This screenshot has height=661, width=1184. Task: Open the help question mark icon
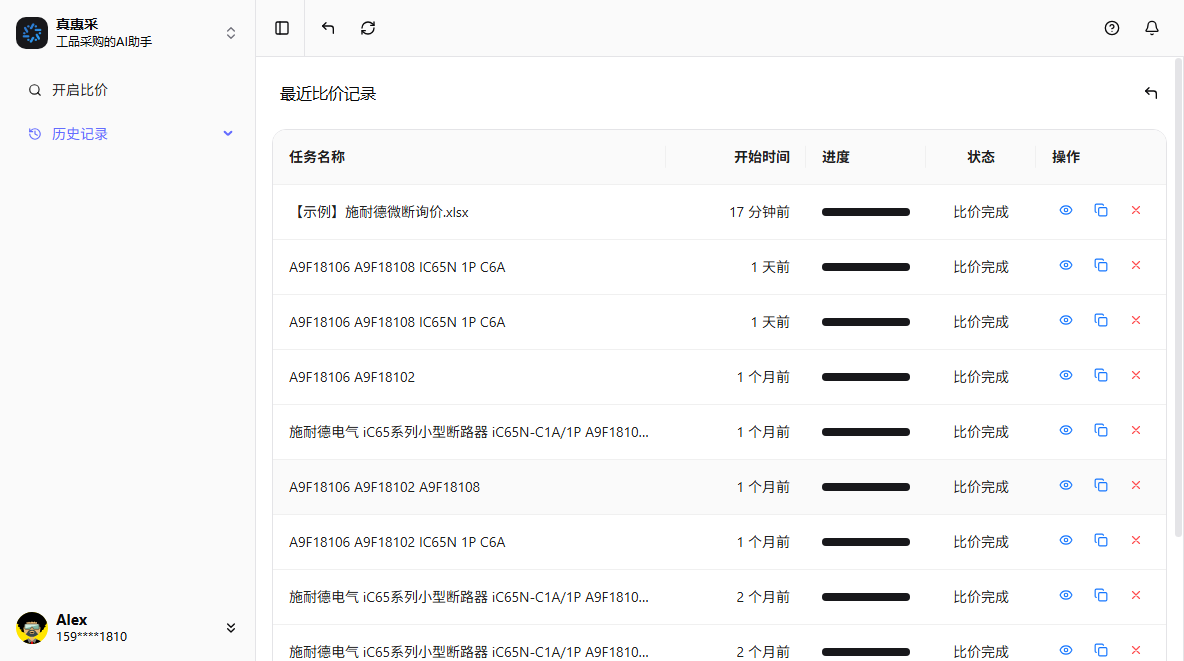coord(1112,28)
